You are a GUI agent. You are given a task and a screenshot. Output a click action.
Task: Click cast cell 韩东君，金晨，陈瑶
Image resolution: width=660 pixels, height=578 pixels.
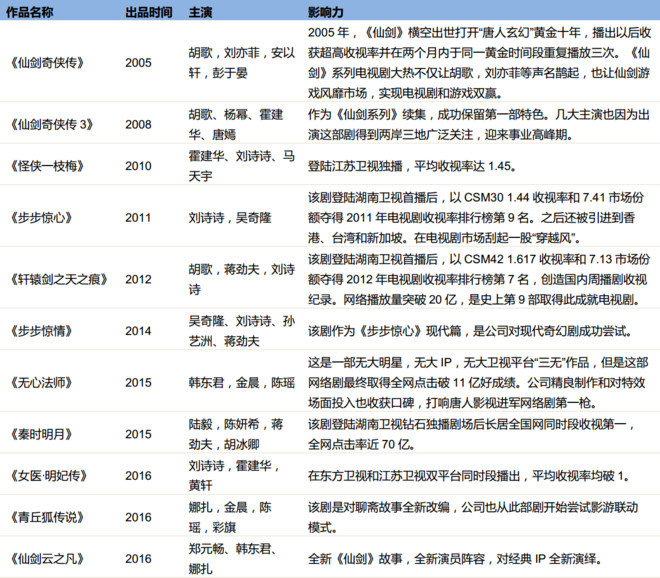click(242, 383)
